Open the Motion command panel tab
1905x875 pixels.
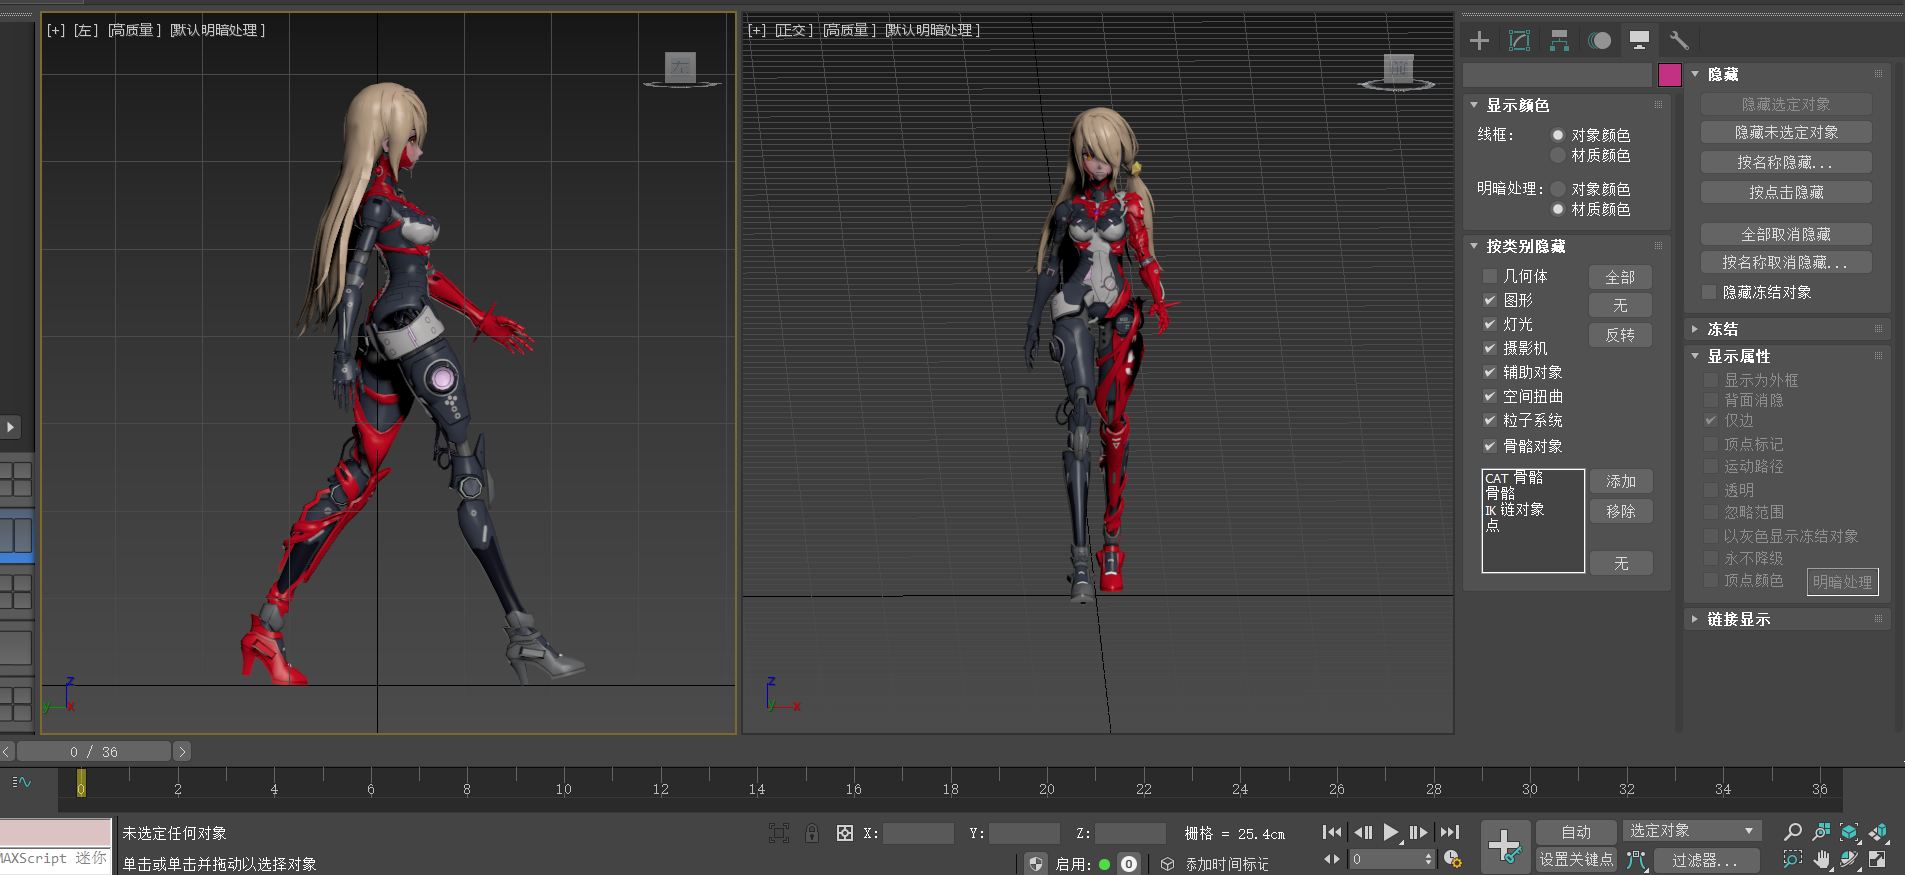pos(1600,41)
